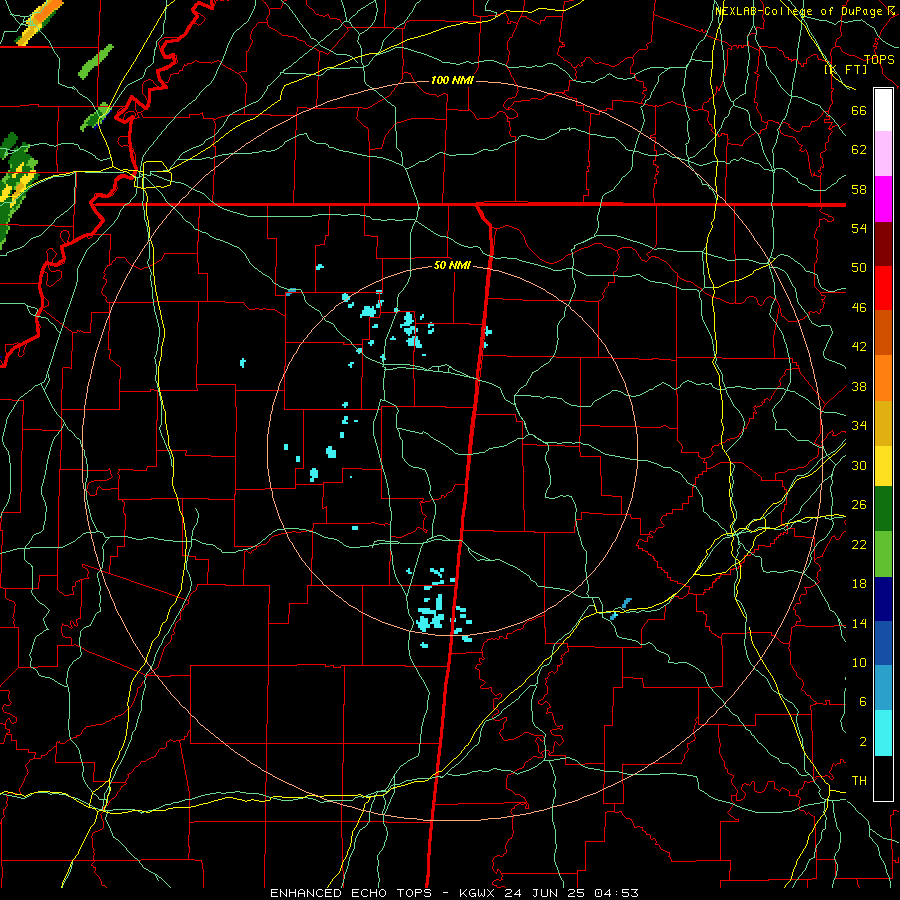Click the medium blue legend swatch

click(883, 643)
